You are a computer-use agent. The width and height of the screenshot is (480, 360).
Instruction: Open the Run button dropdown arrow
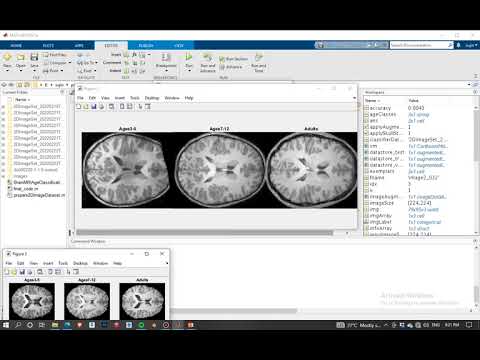point(189,71)
